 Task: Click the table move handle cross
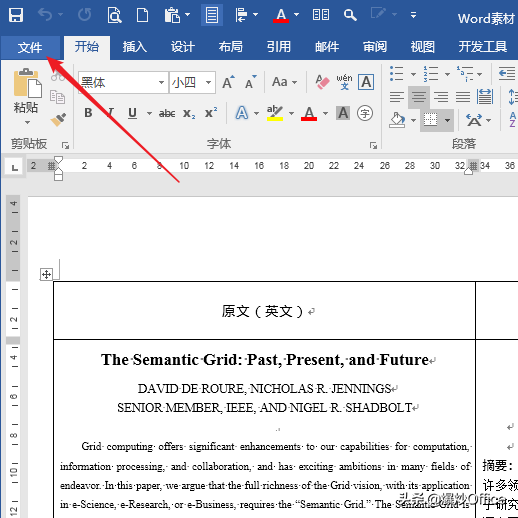click(46, 275)
